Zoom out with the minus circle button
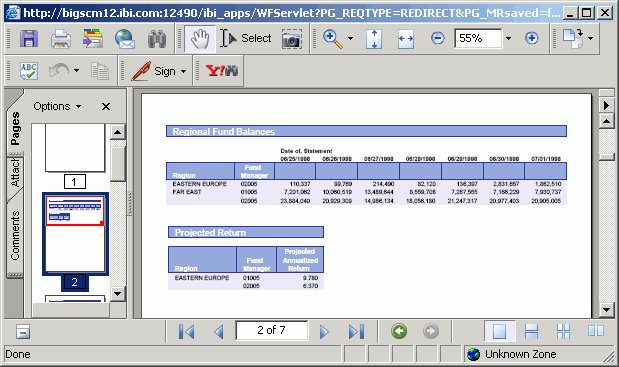619x367 pixels. tap(437, 38)
